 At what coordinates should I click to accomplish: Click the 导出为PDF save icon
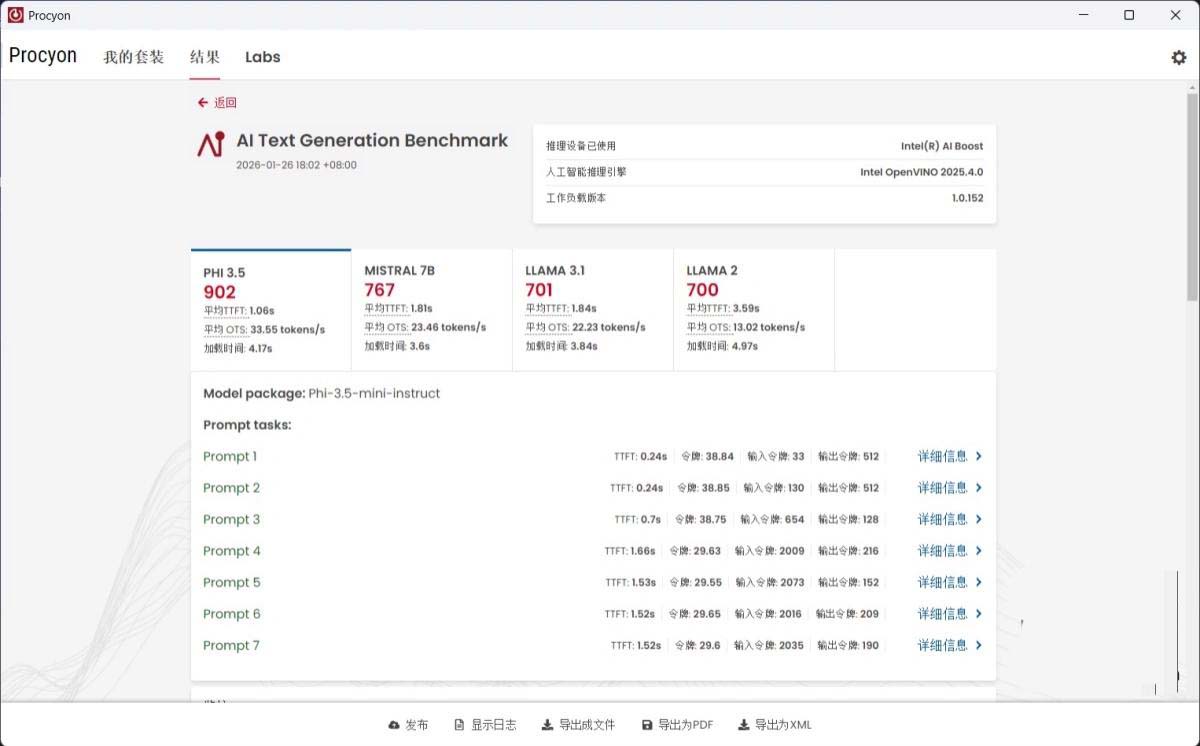click(647, 725)
